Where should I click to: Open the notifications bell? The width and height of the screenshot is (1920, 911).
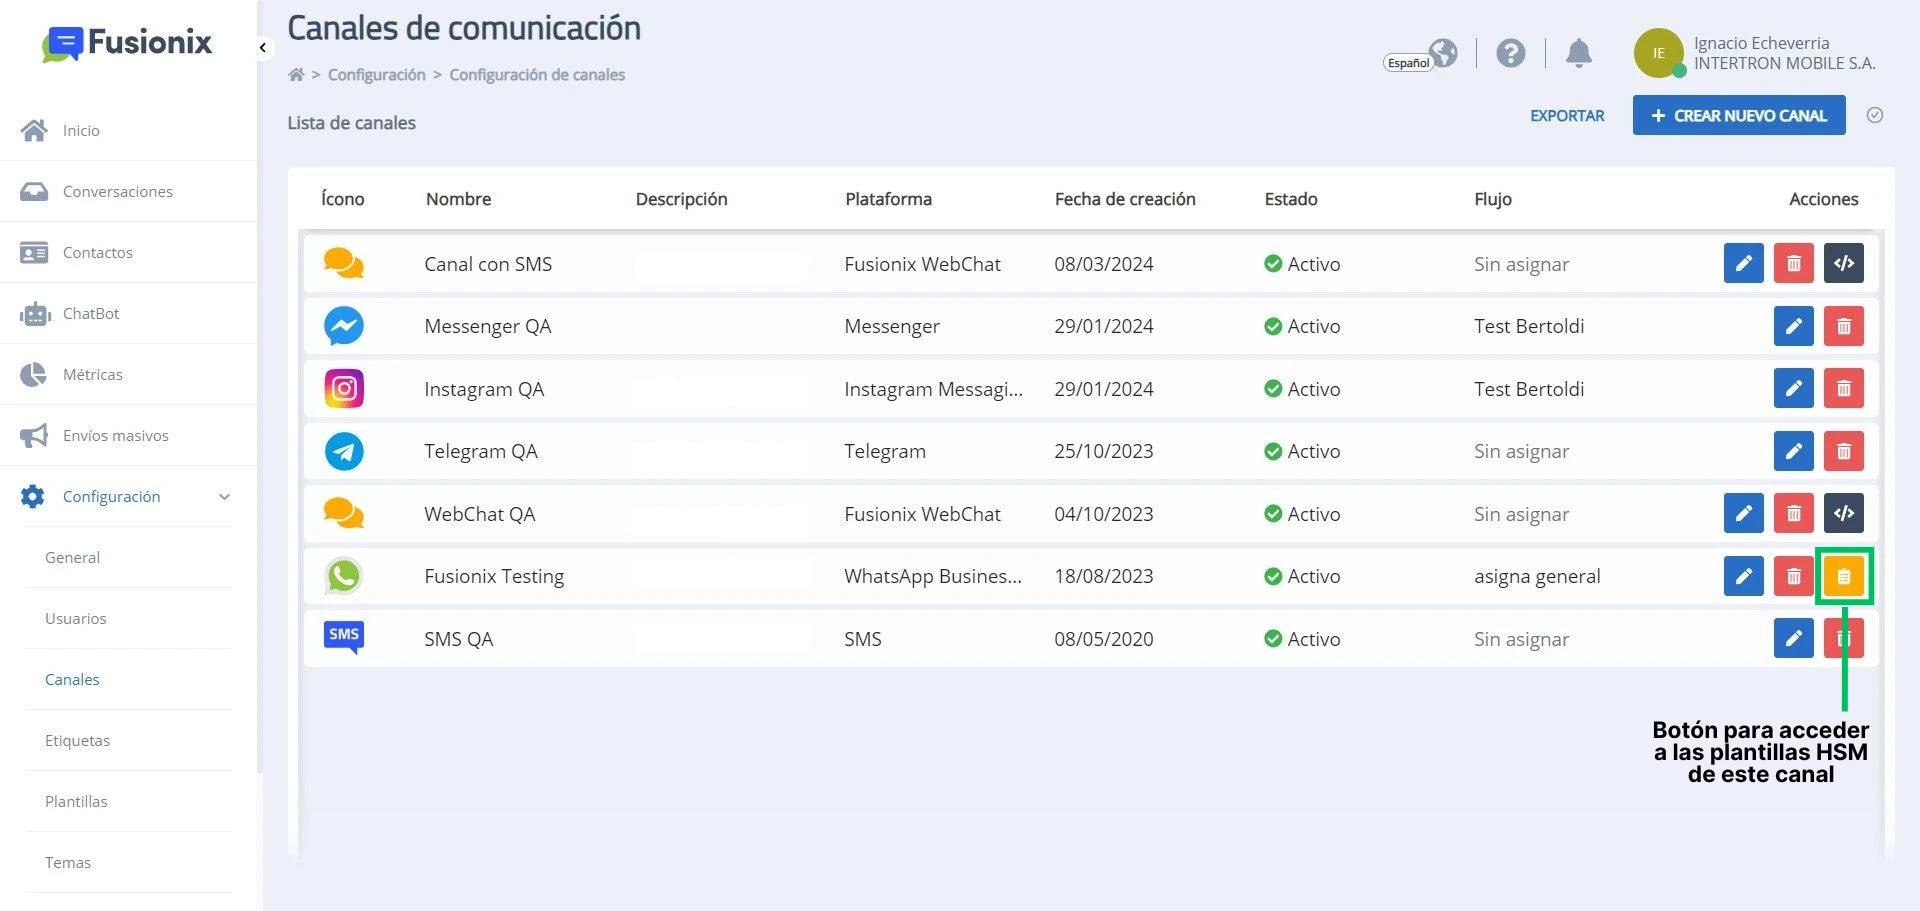point(1578,53)
